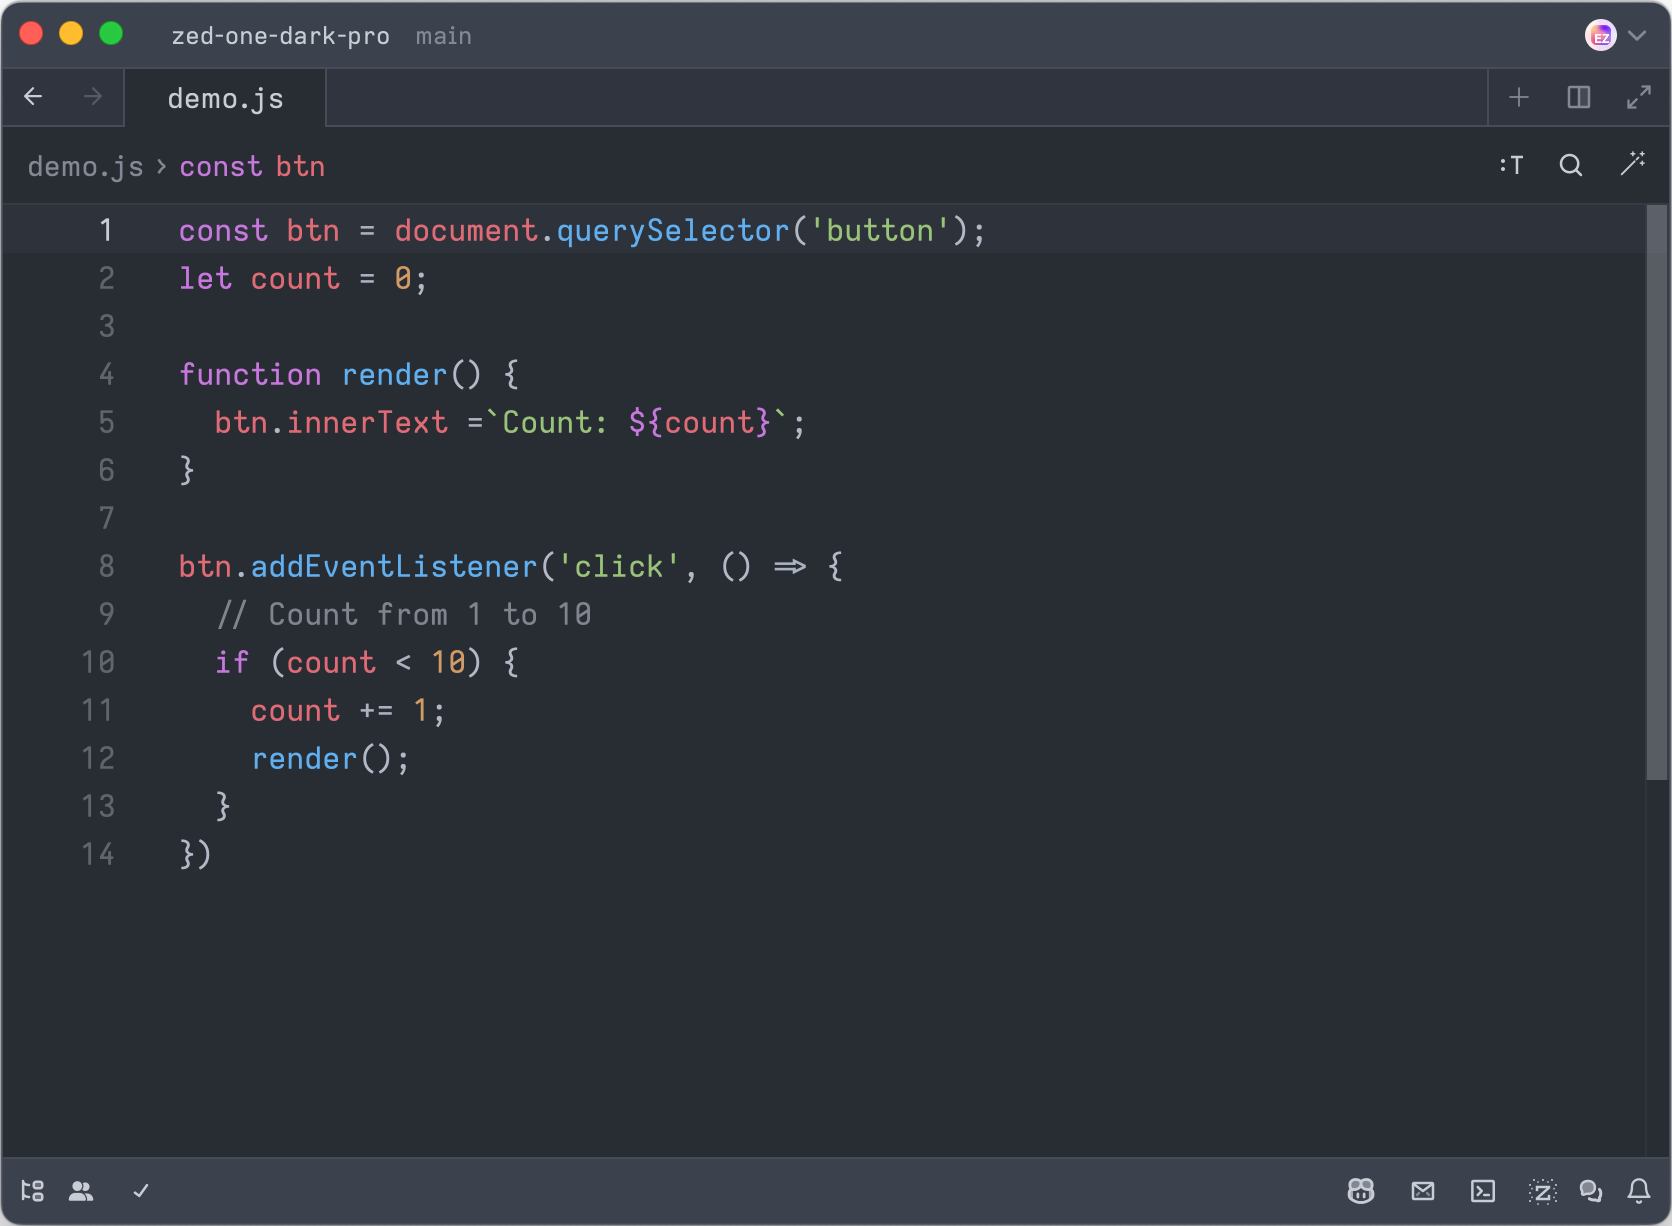Click the zed-one-dark-pro project name
The width and height of the screenshot is (1672, 1226).
click(281, 36)
